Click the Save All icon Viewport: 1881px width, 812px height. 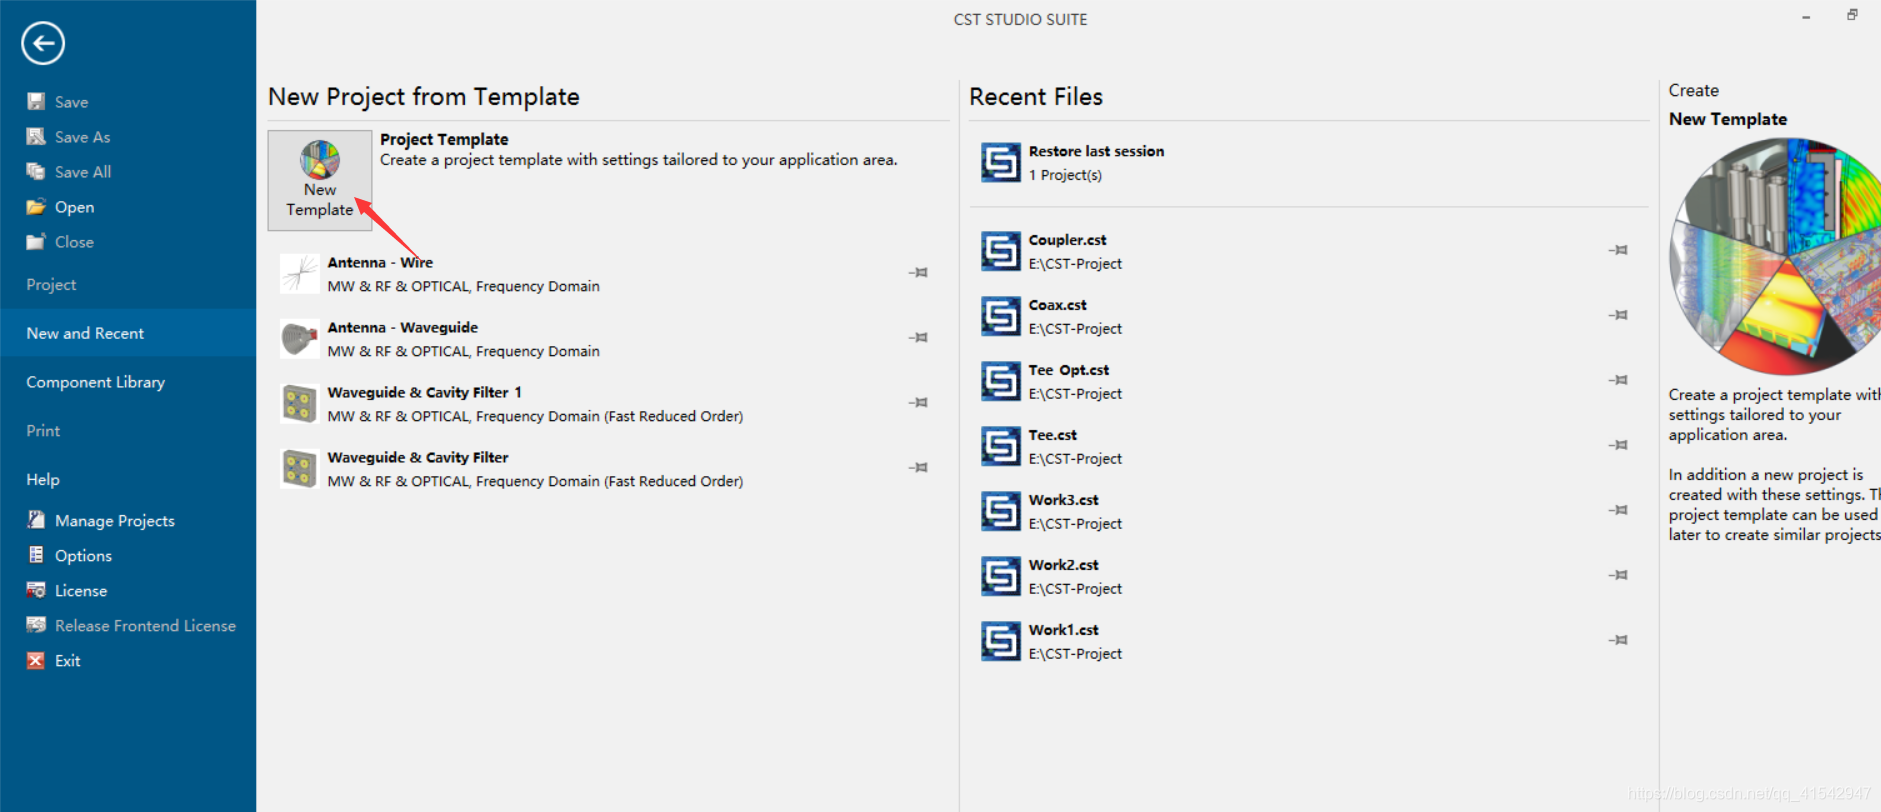pos(36,171)
